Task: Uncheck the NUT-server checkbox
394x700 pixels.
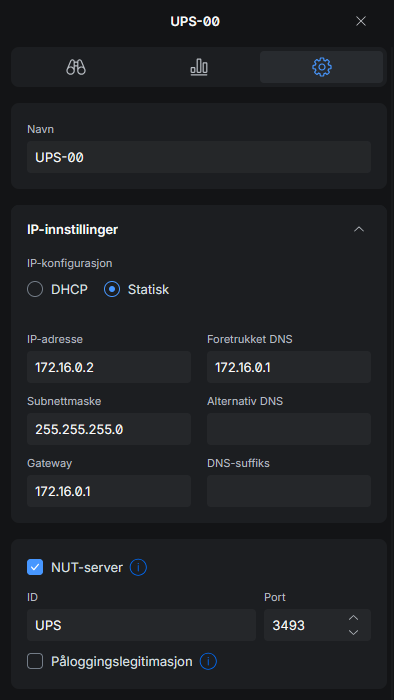Action: coord(35,567)
